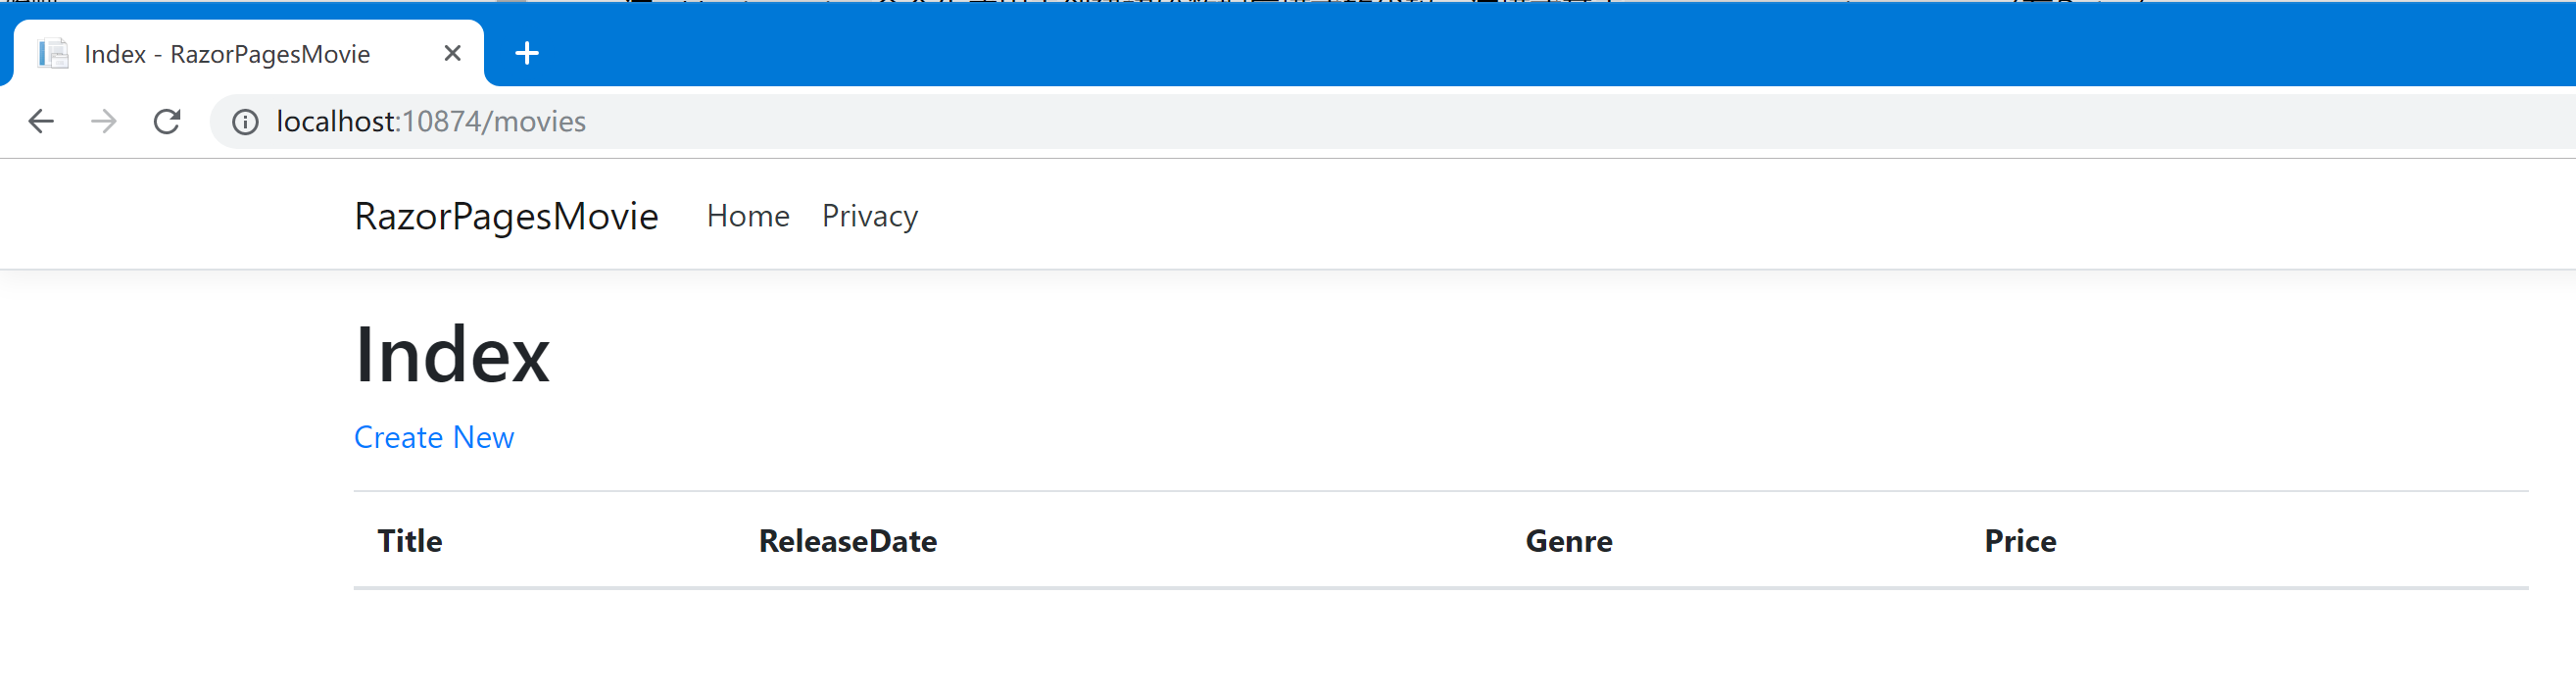Open a new browser tab
Image resolution: width=2576 pixels, height=694 pixels.
(x=527, y=53)
